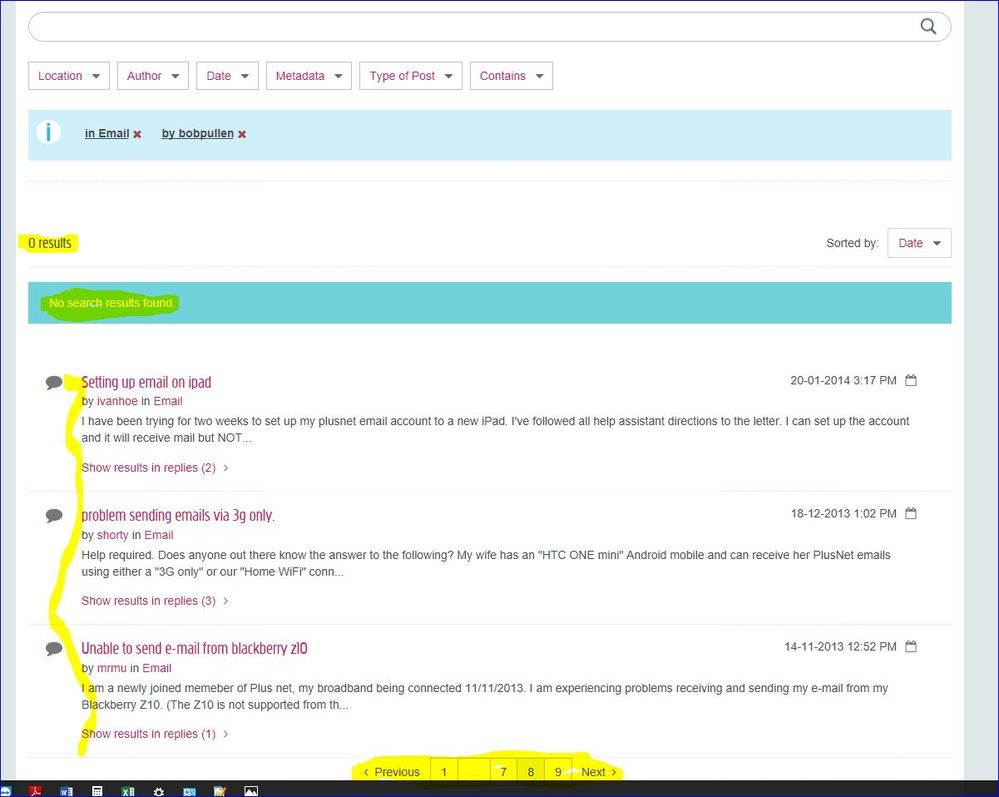The image size is (999, 797).
Task: Click the speech bubble icon beside 'Setting up email on ipad'
Action: 54,382
